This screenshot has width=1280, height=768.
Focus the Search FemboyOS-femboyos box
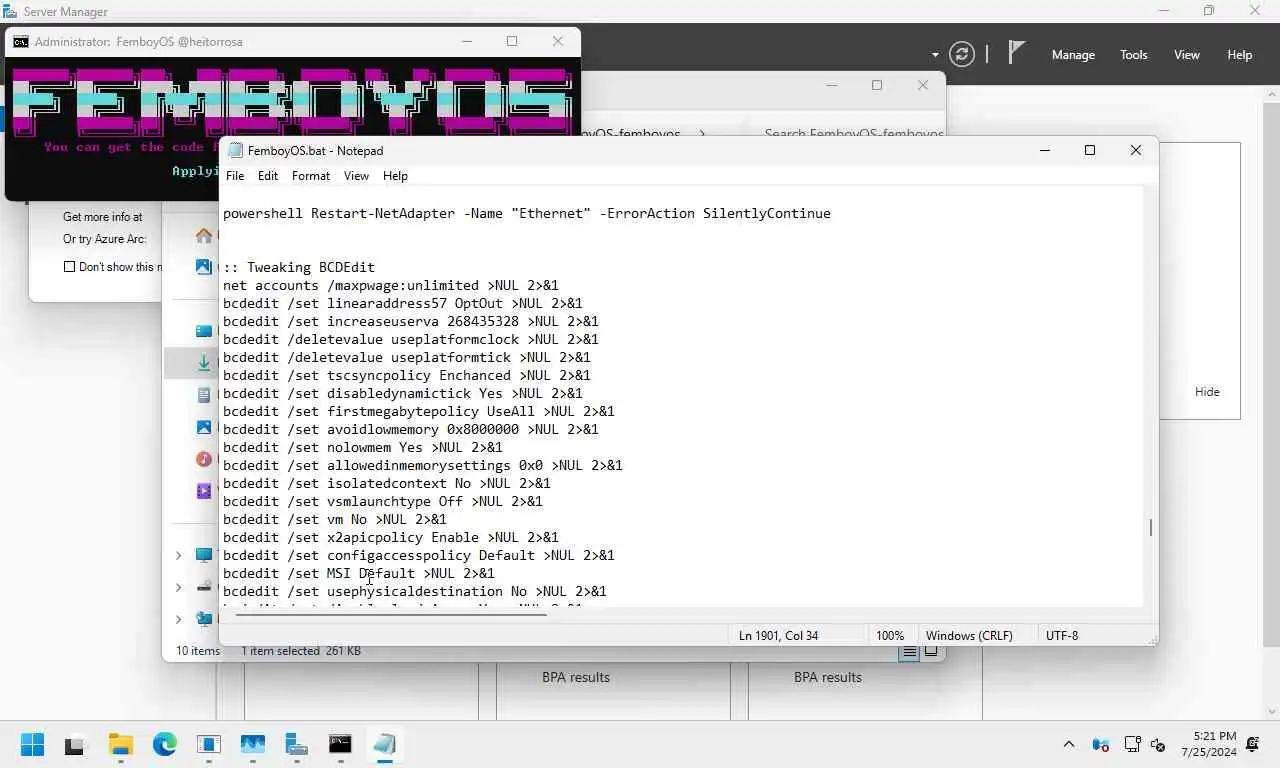coord(853,132)
